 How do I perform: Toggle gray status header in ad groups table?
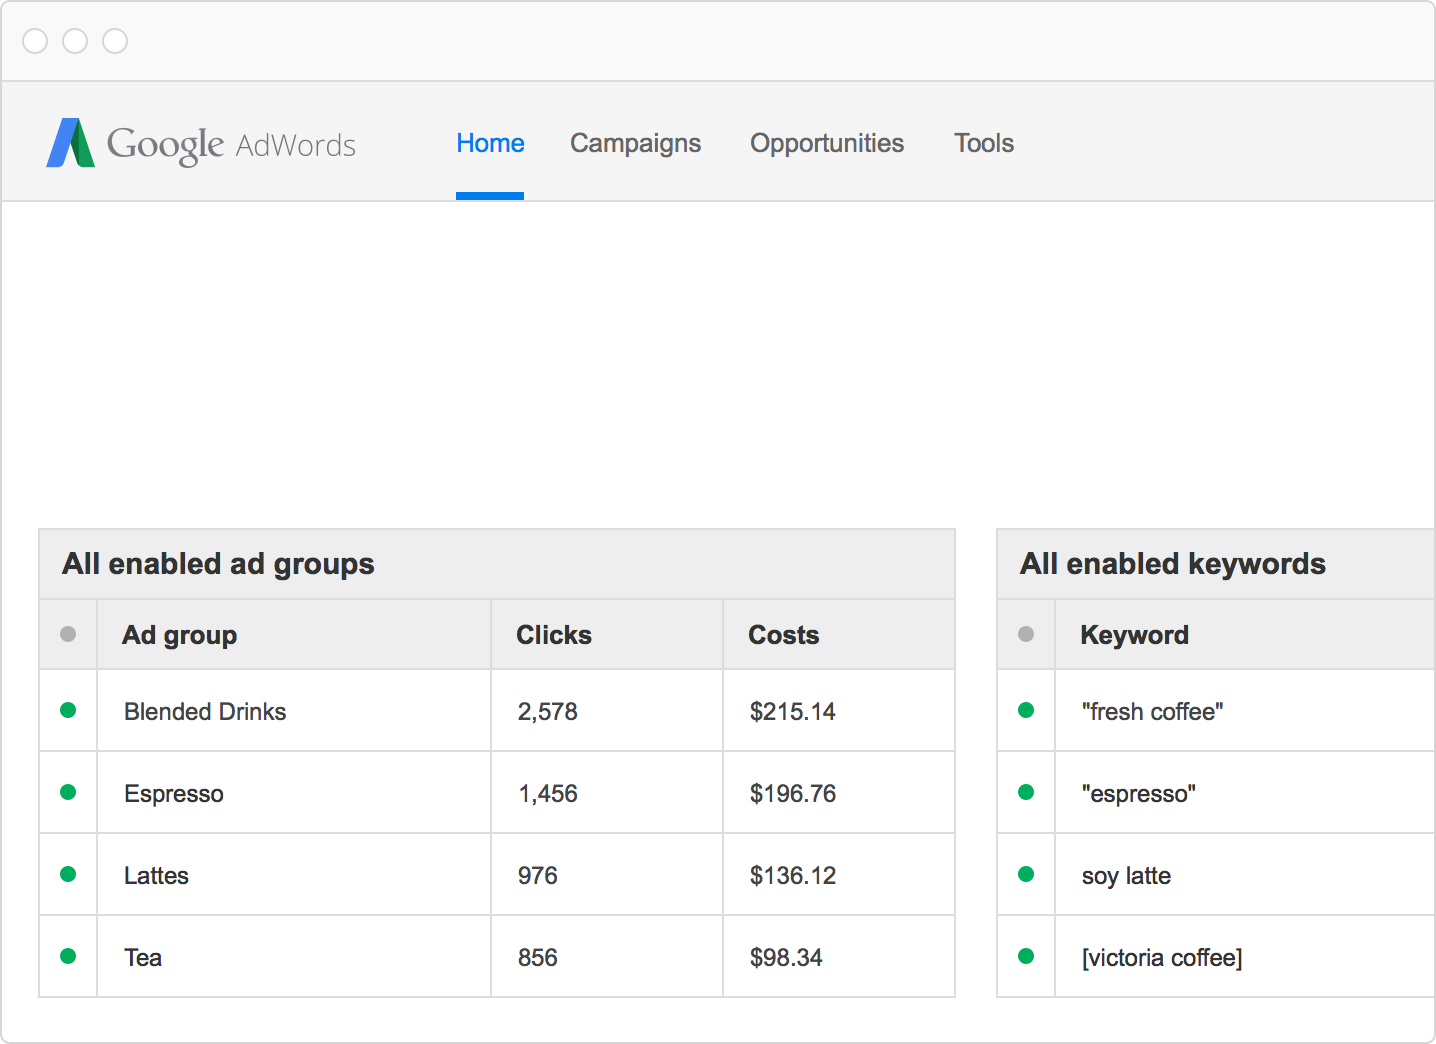point(68,634)
